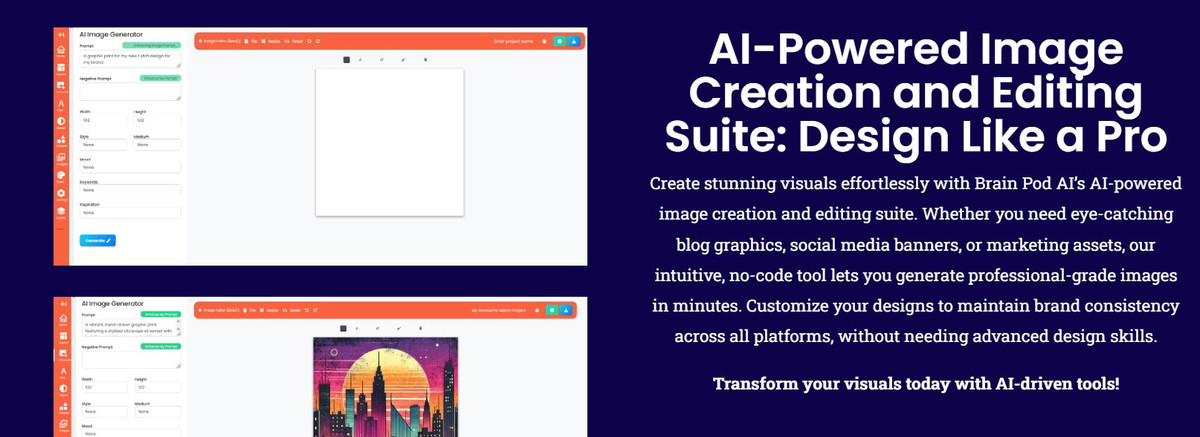The height and width of the screenshot is (437, 1200).
Task: Open Color palette icon in the blank-canvas editor sidebar
Action: 60,176
